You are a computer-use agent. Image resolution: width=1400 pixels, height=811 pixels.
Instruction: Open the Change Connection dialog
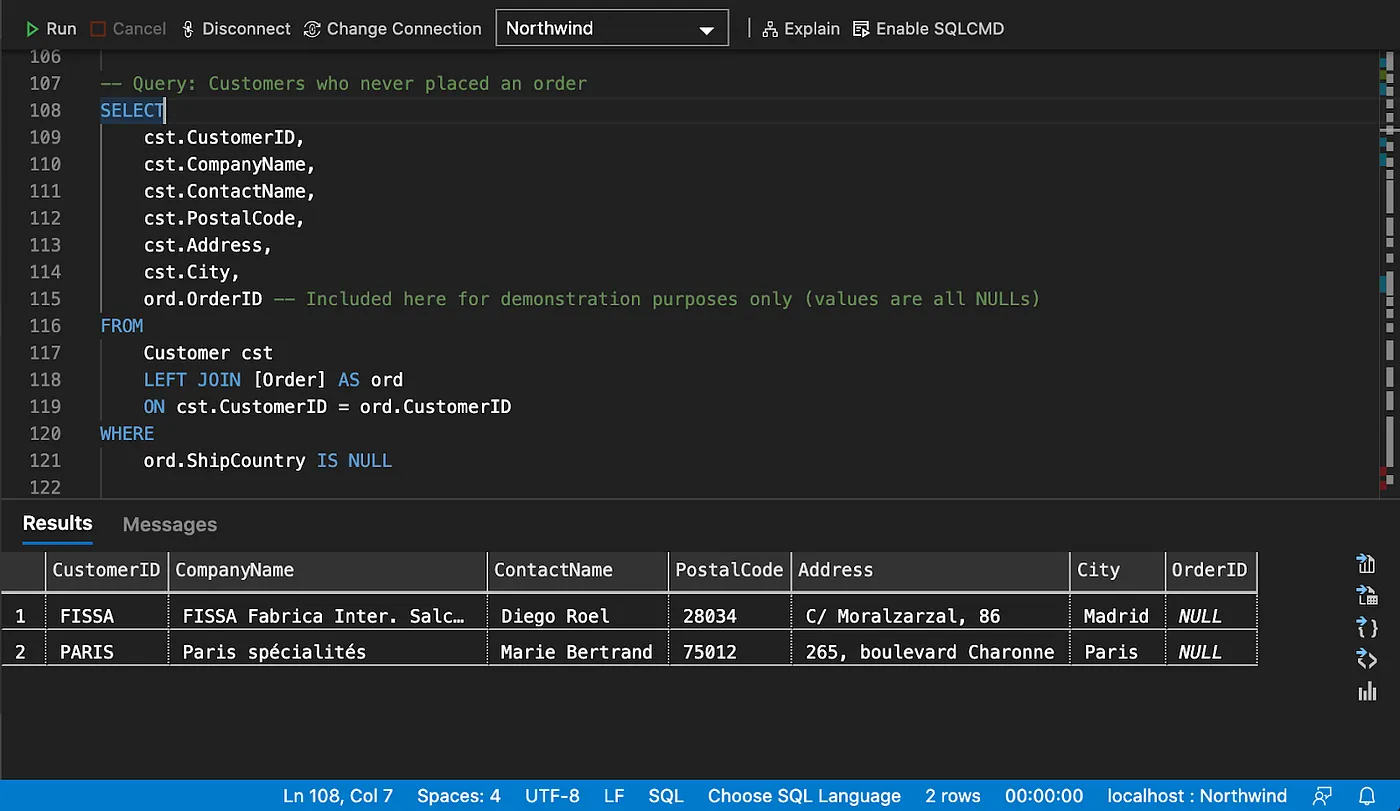click(x=393, y=29)
